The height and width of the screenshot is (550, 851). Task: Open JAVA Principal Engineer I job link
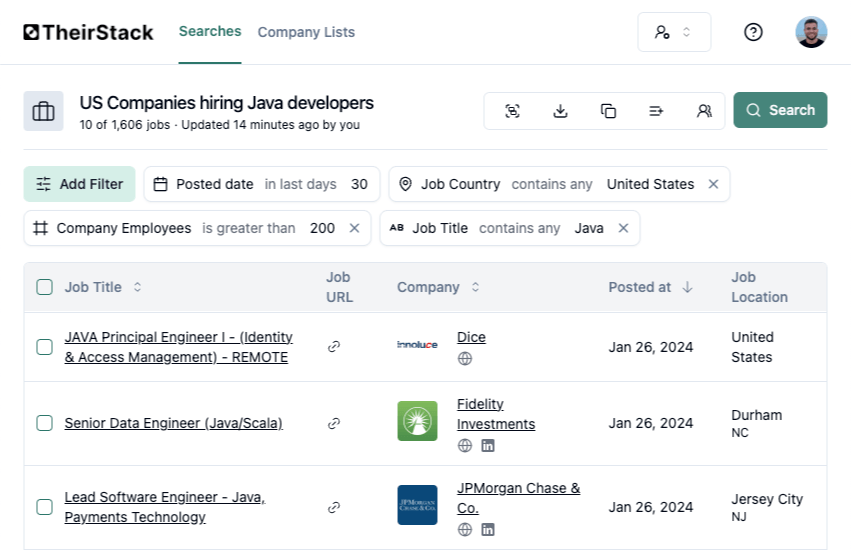point(179,347)
